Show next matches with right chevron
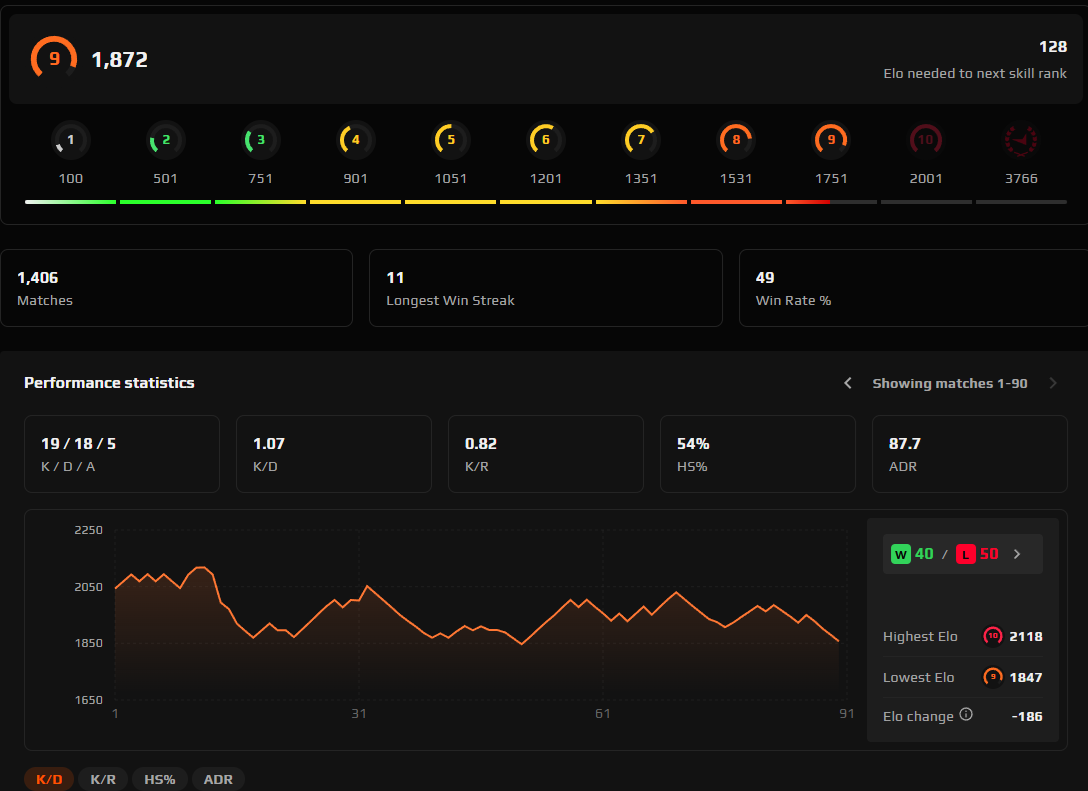The height and width of the screenshot is (791, 1088). point(1053,383)
